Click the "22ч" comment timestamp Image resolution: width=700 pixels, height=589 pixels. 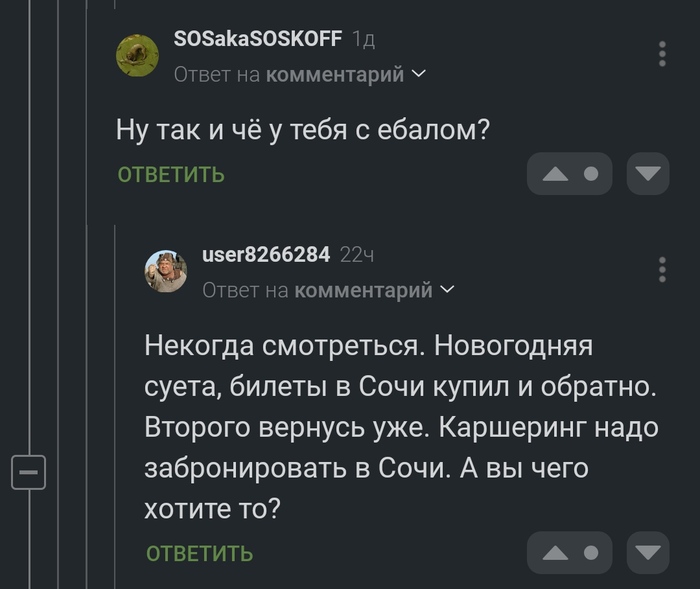[357, 255]
